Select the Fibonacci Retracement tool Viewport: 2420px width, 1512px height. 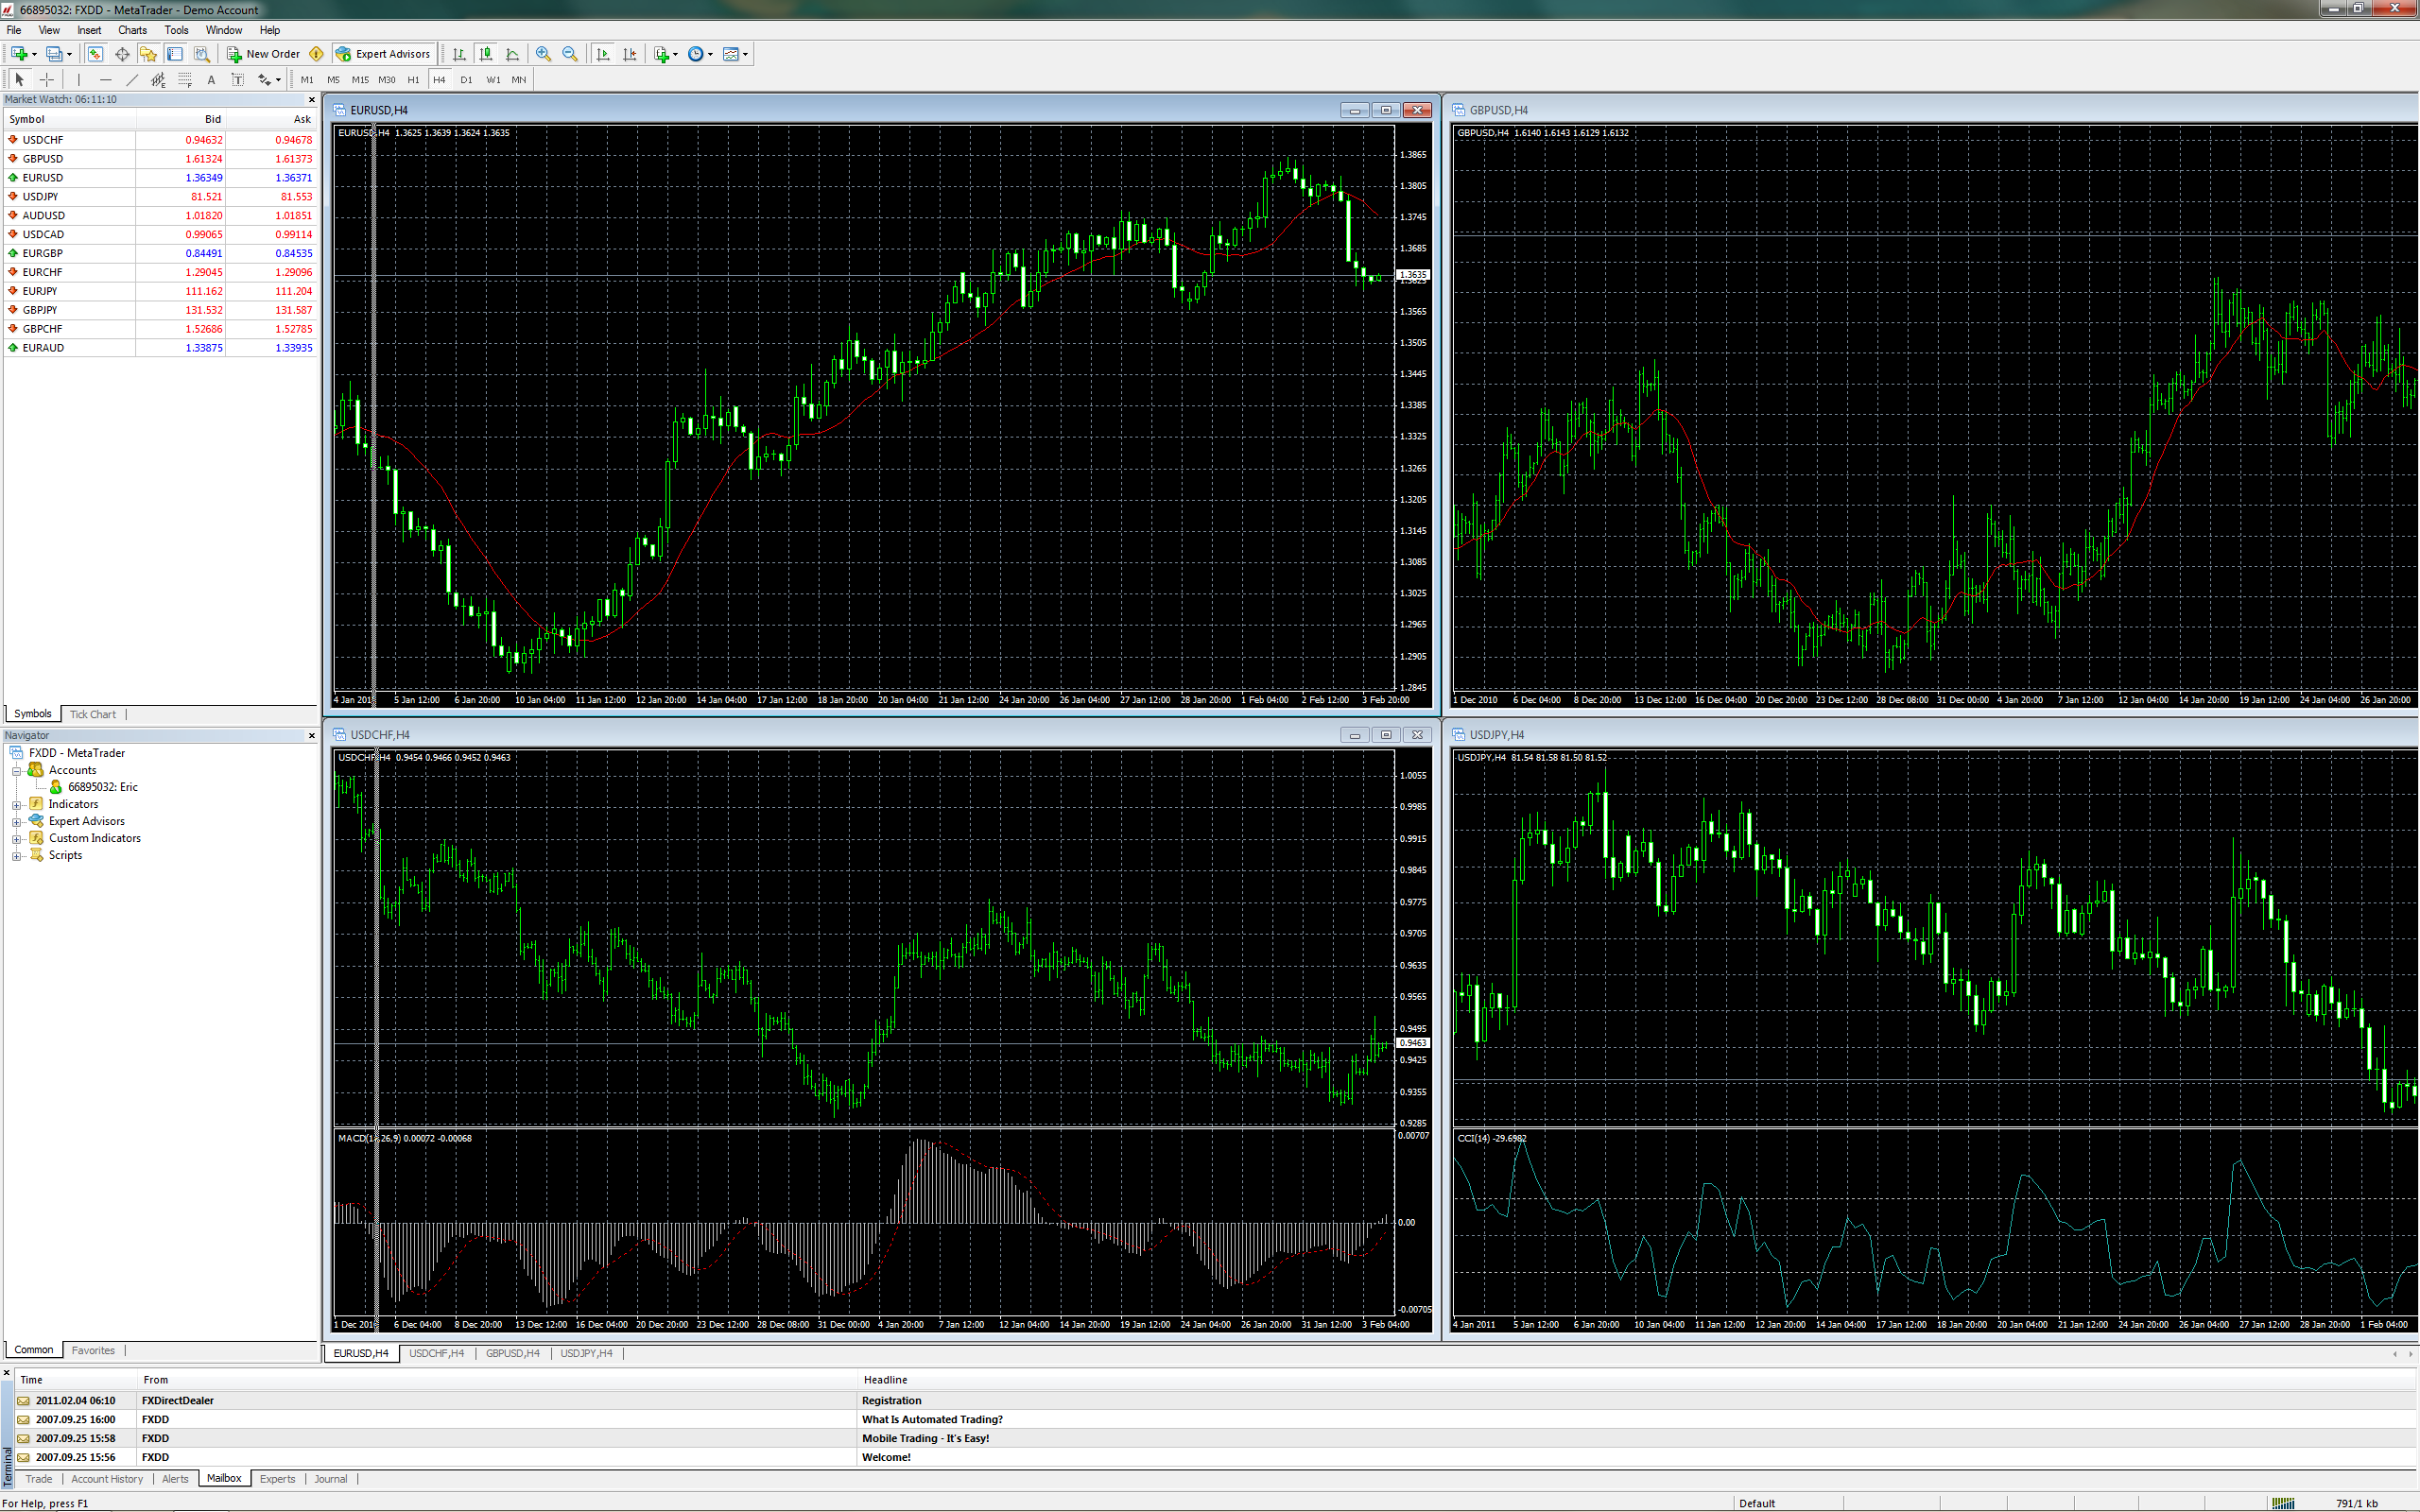pyautogui.click(x=185, y=79)
